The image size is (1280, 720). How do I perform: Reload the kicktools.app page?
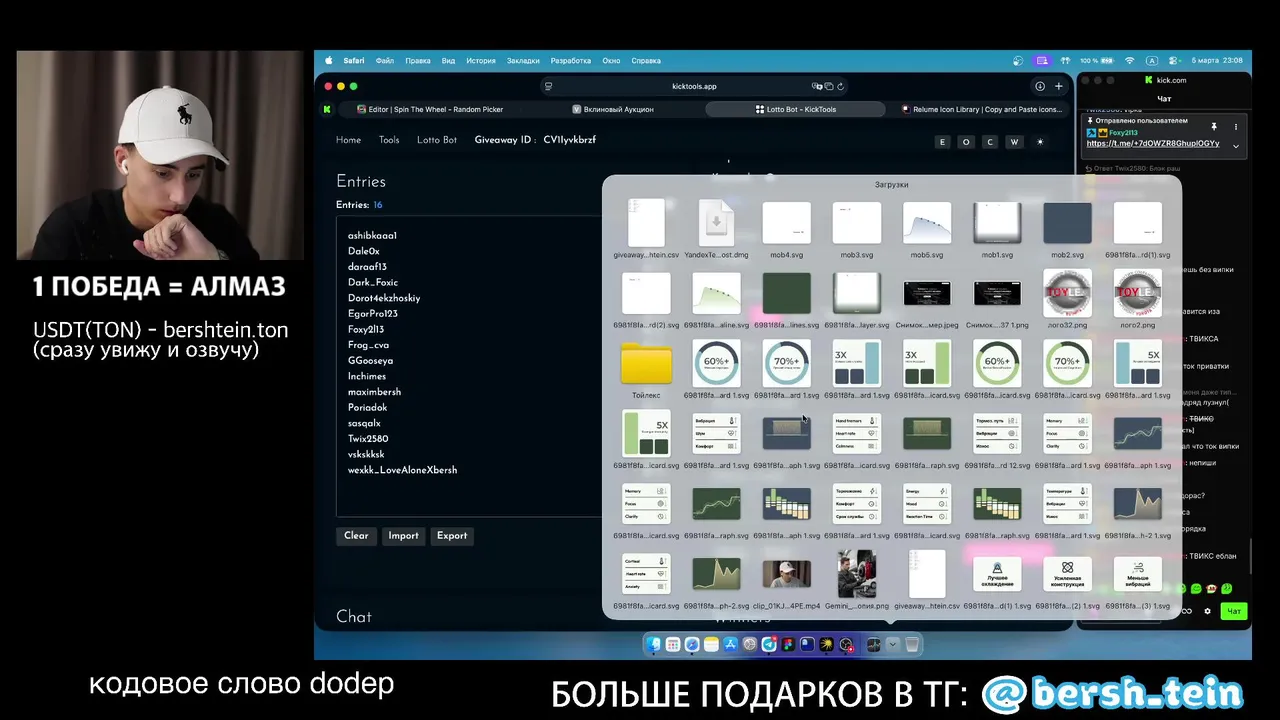tap(841, 86)
